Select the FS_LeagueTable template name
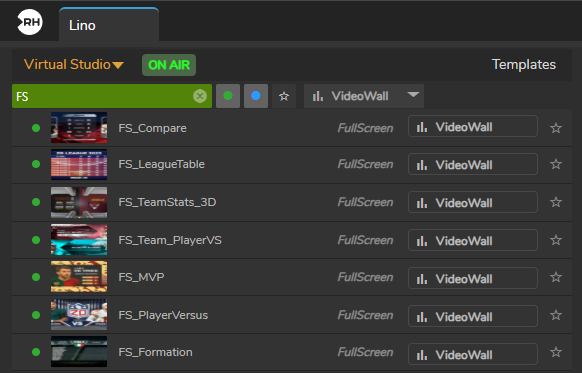The image size is (582, 373). click(x=161, y=164)
